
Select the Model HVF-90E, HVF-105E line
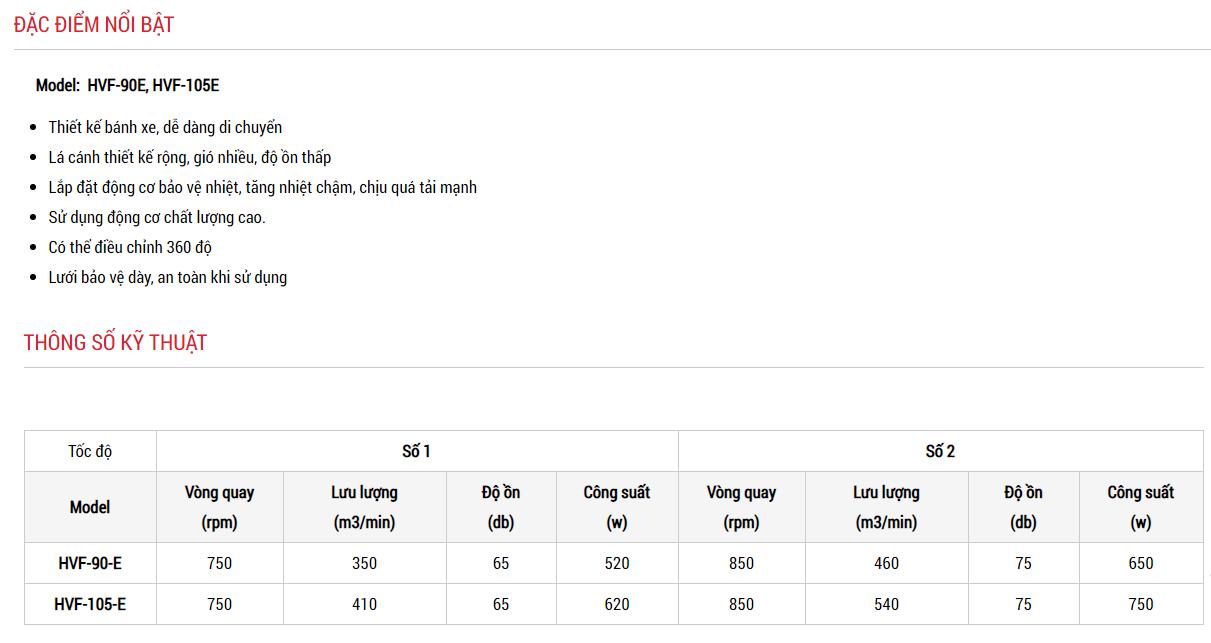tap(127, 86)
